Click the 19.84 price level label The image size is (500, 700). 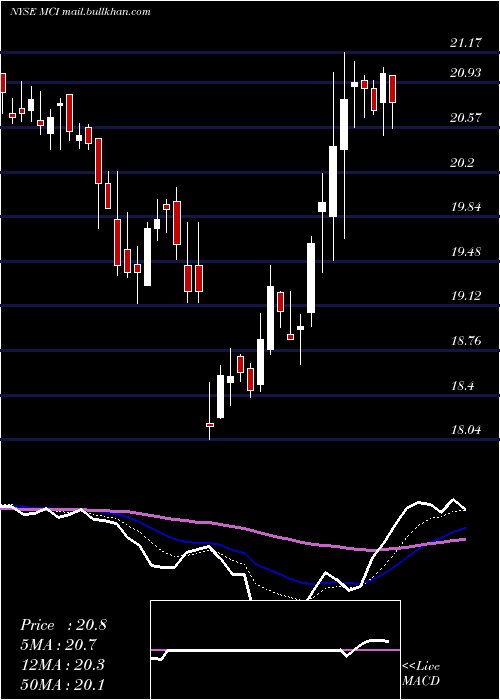coord(466,207)
